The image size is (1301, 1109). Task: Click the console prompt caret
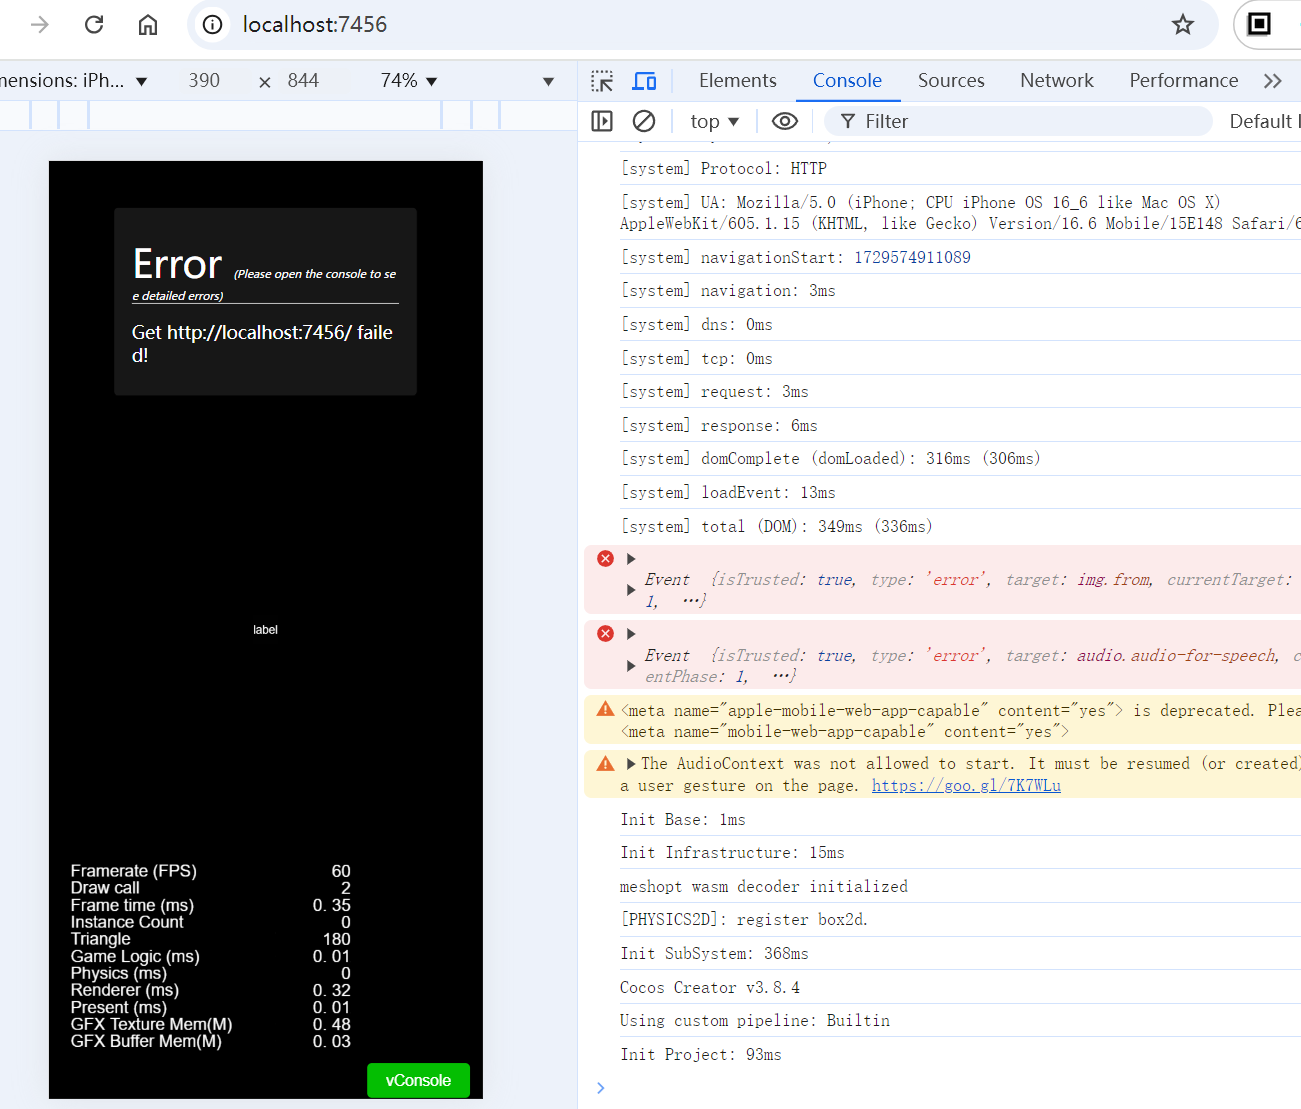(600, 1088)
